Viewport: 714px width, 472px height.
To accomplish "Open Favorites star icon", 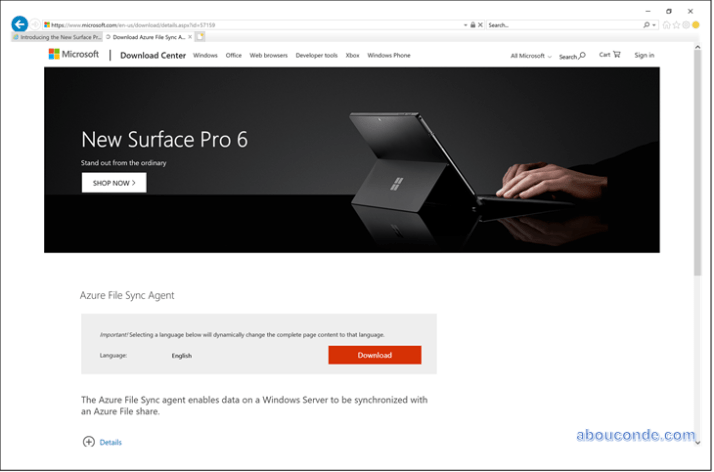I will [676, 25].
